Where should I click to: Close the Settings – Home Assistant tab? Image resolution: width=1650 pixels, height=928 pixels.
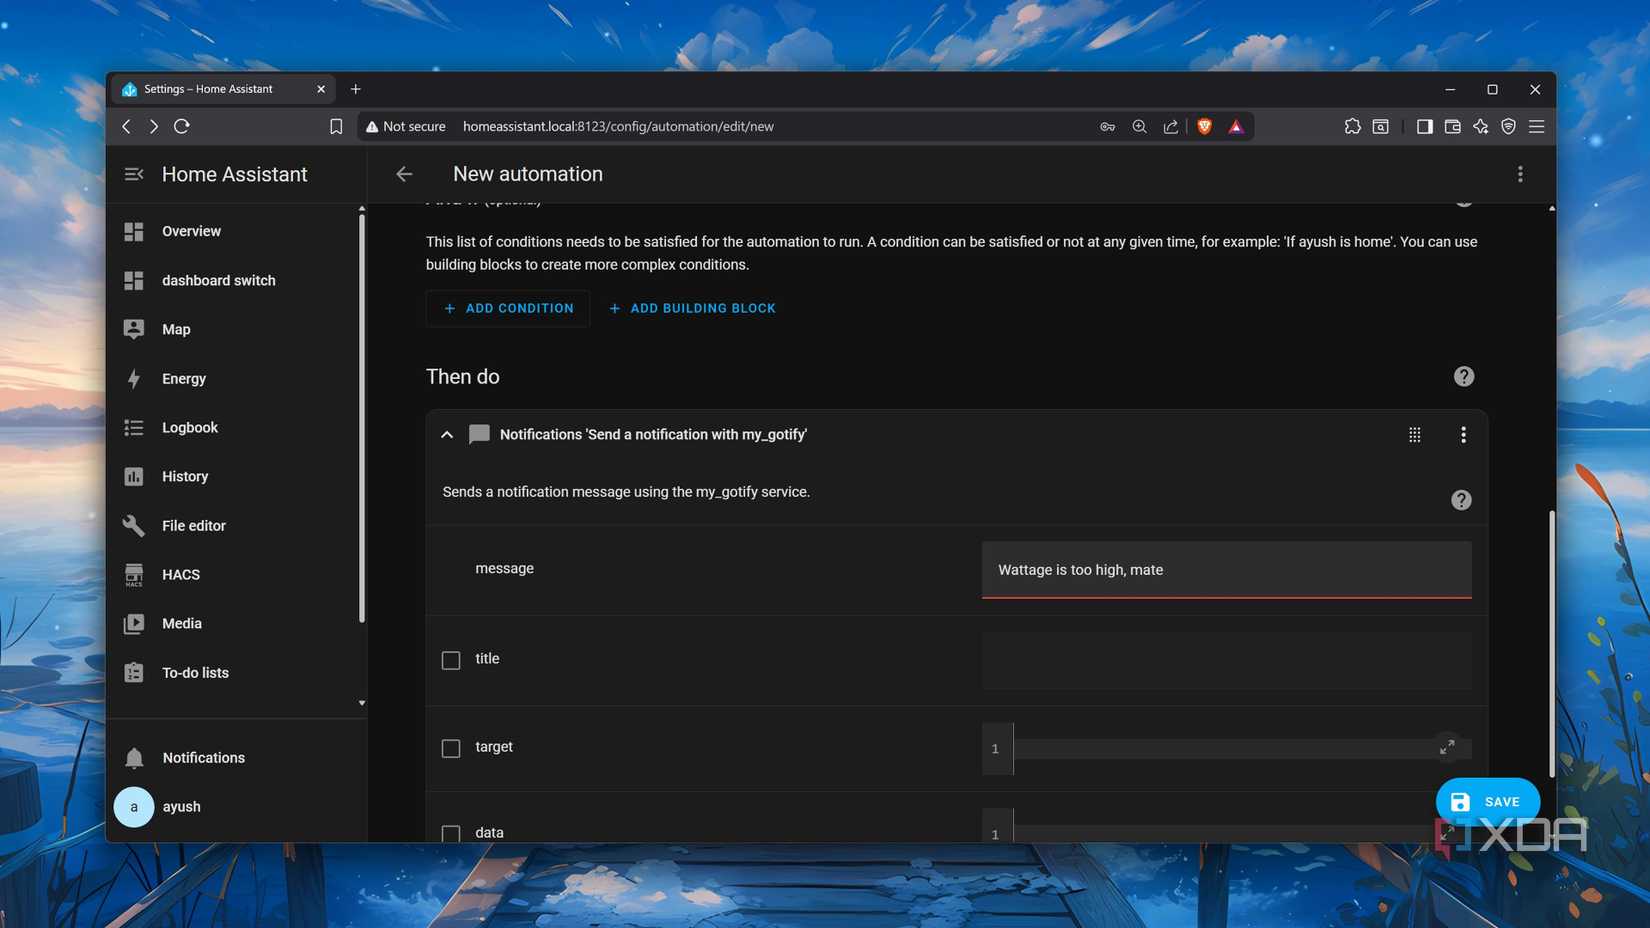pyautogui.click(x=321, y=89)
